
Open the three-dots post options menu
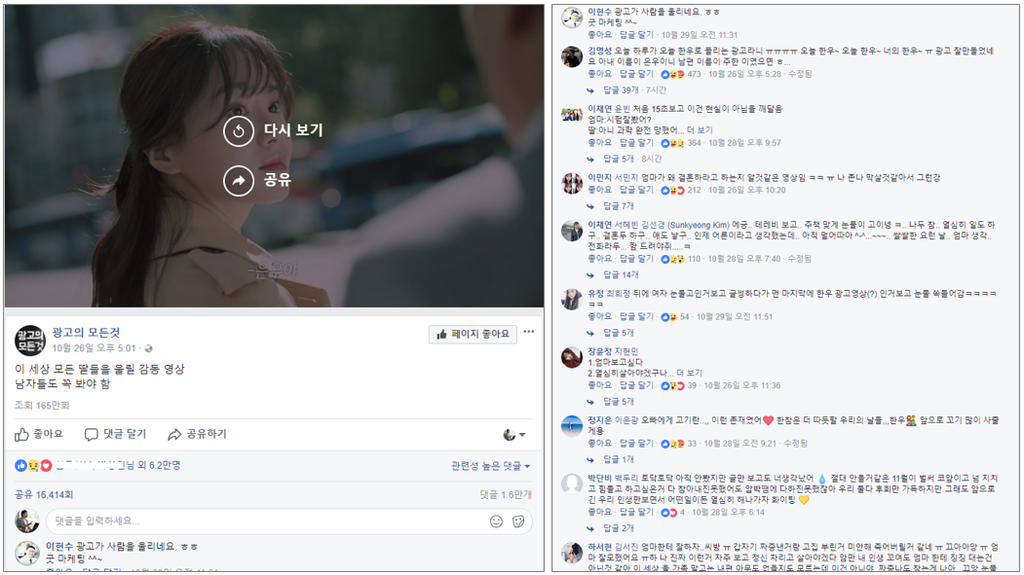click(529, 332)
